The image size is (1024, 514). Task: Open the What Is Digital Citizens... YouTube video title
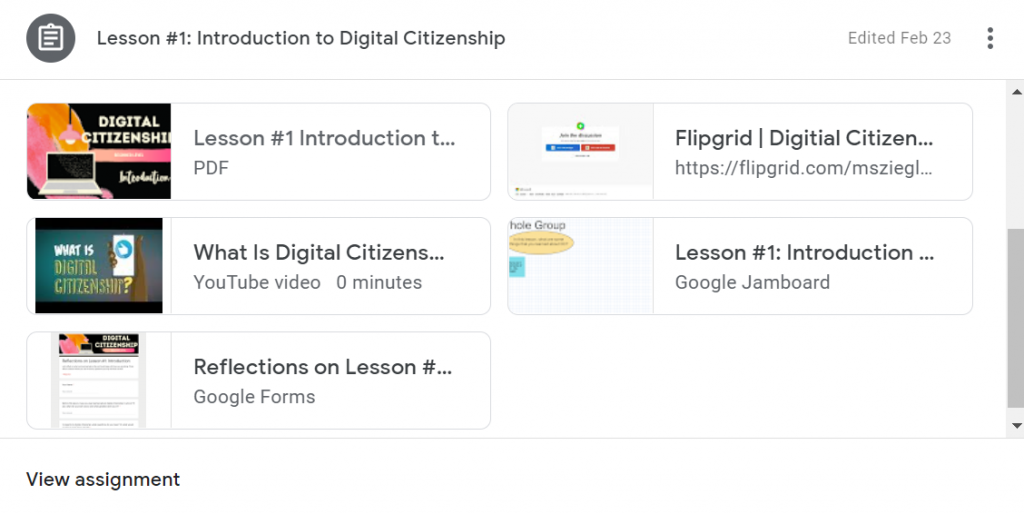319,252
